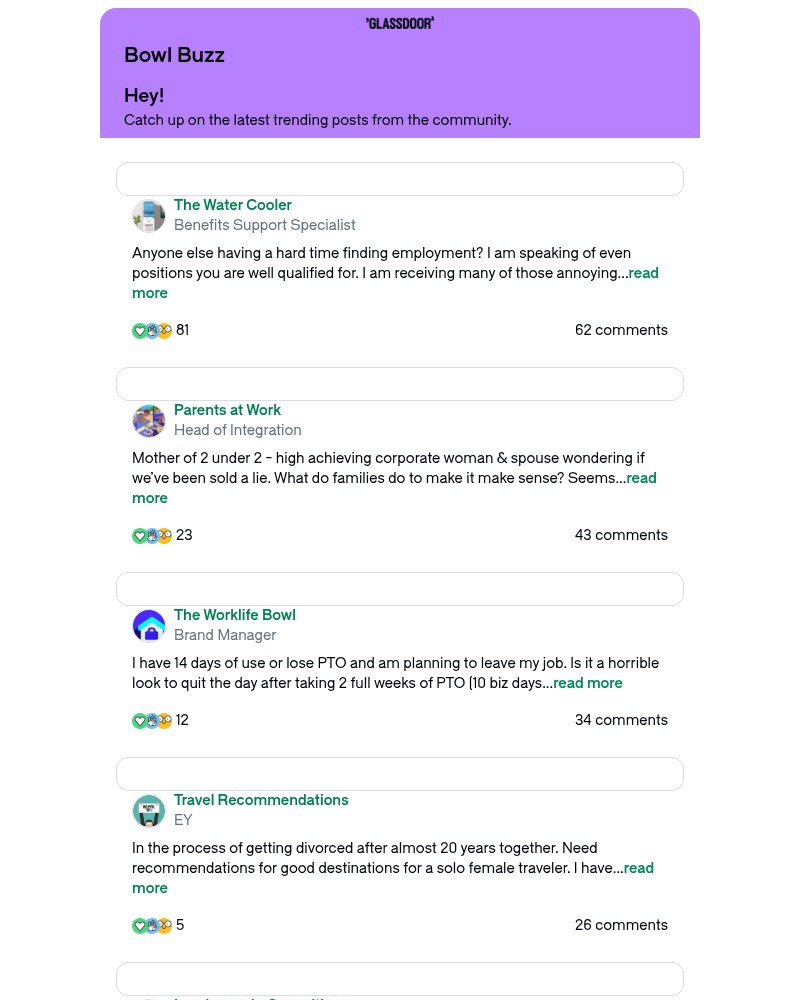
Task: Click reaction emojis showing 23 reactions
Action: click(x=152, y=536)
